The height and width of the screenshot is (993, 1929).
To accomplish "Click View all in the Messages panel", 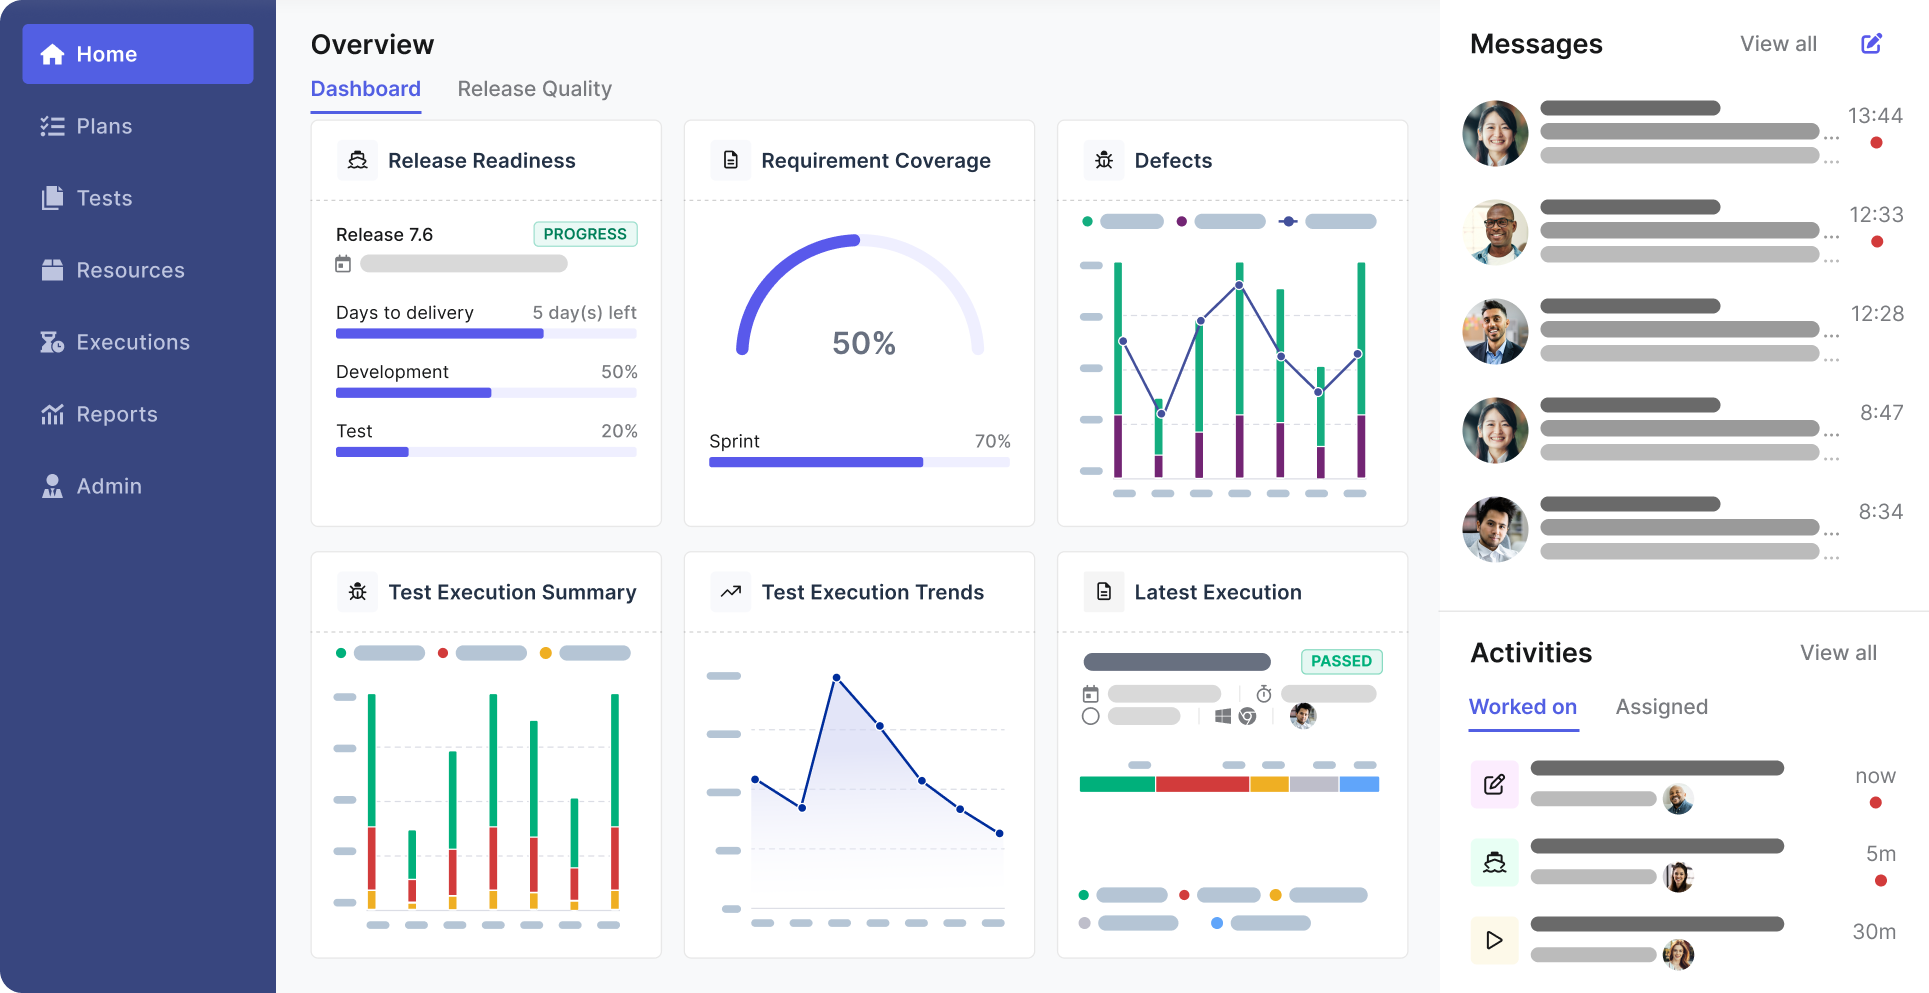I will tap(1778, 43).
